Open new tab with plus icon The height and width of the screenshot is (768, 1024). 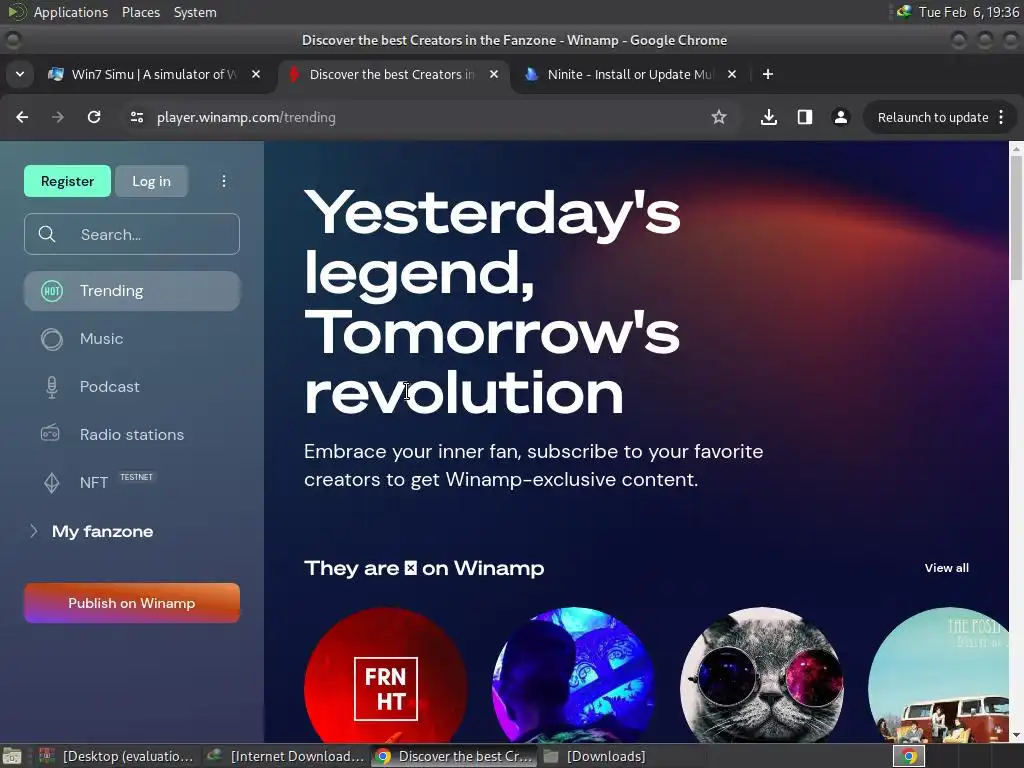pos(768,74)
